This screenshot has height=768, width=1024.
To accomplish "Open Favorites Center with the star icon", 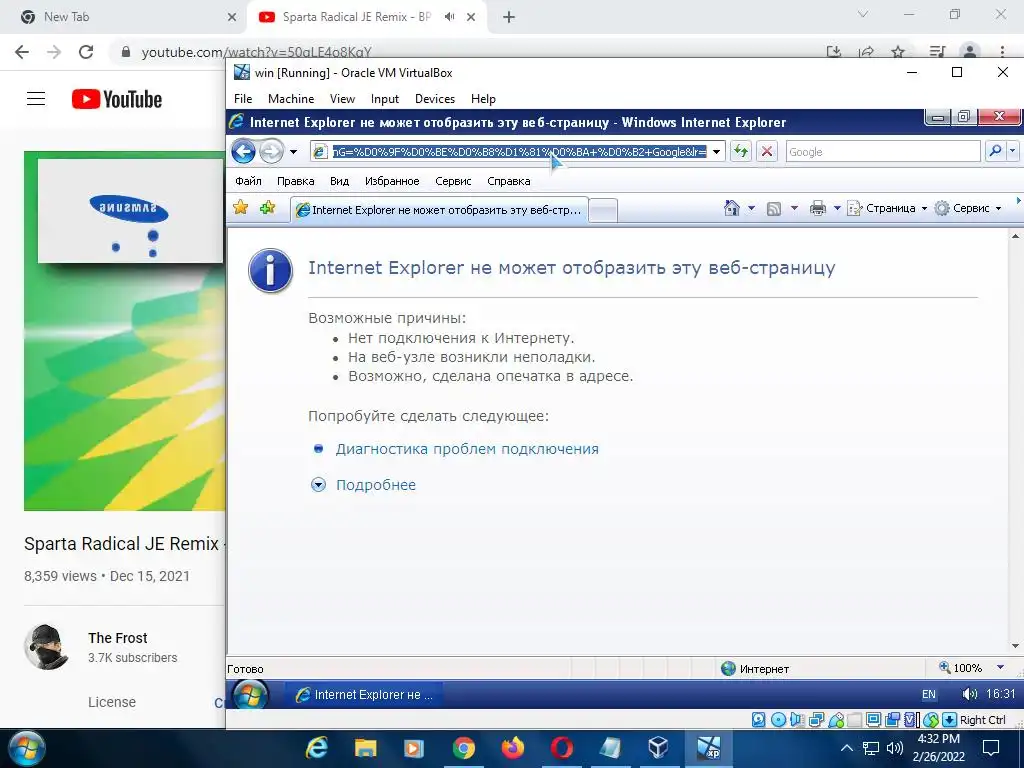I will 240,208.
